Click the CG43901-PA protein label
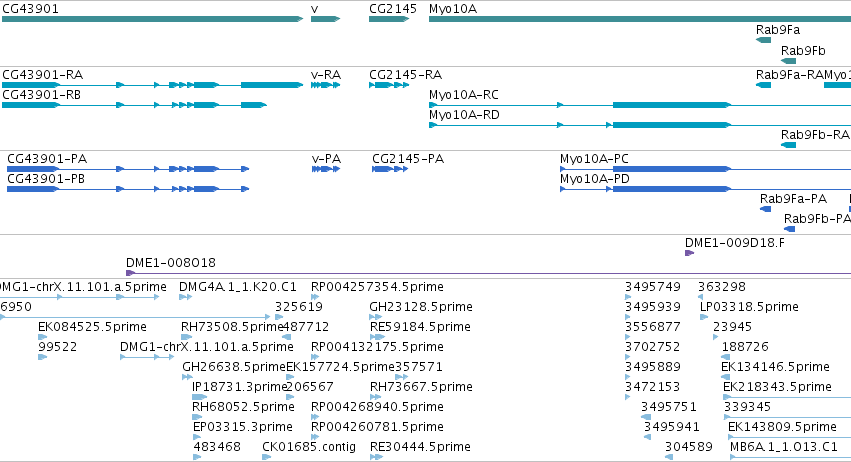 tap(47, 159)
